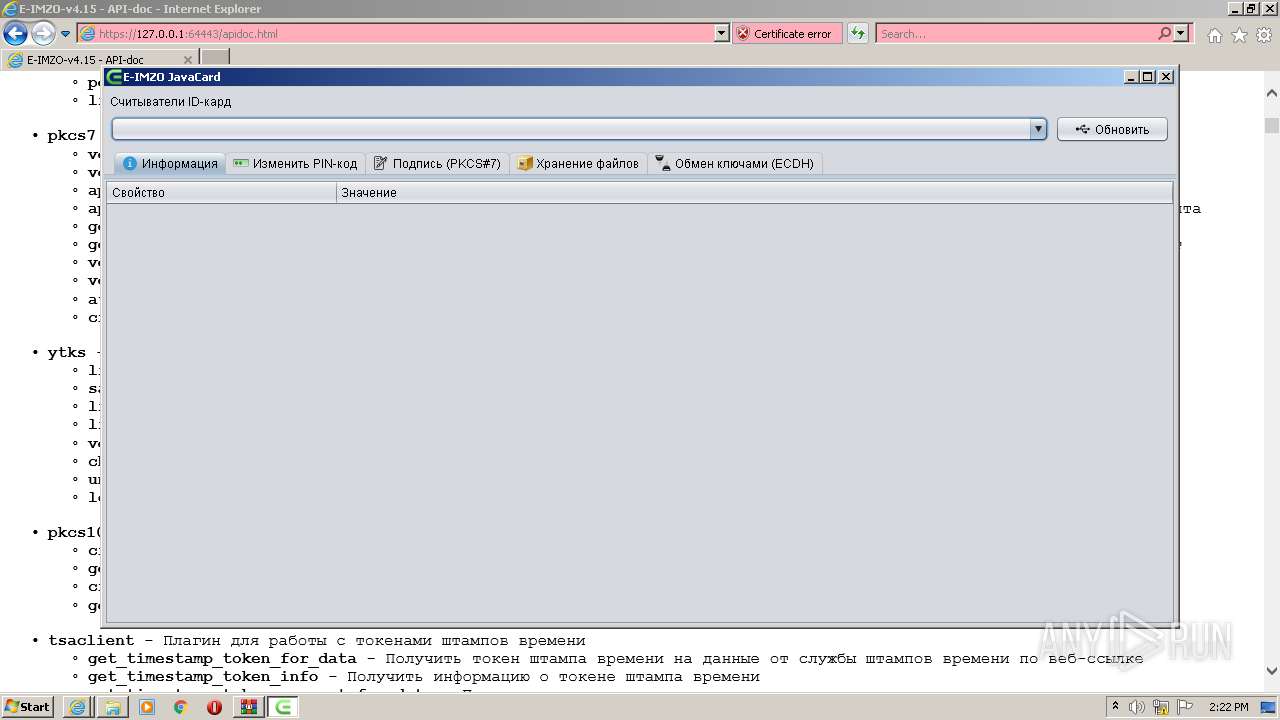Maximize the E-IMZO JavaCard window
1280x720 pixels.
click(x=1148, y=77)
